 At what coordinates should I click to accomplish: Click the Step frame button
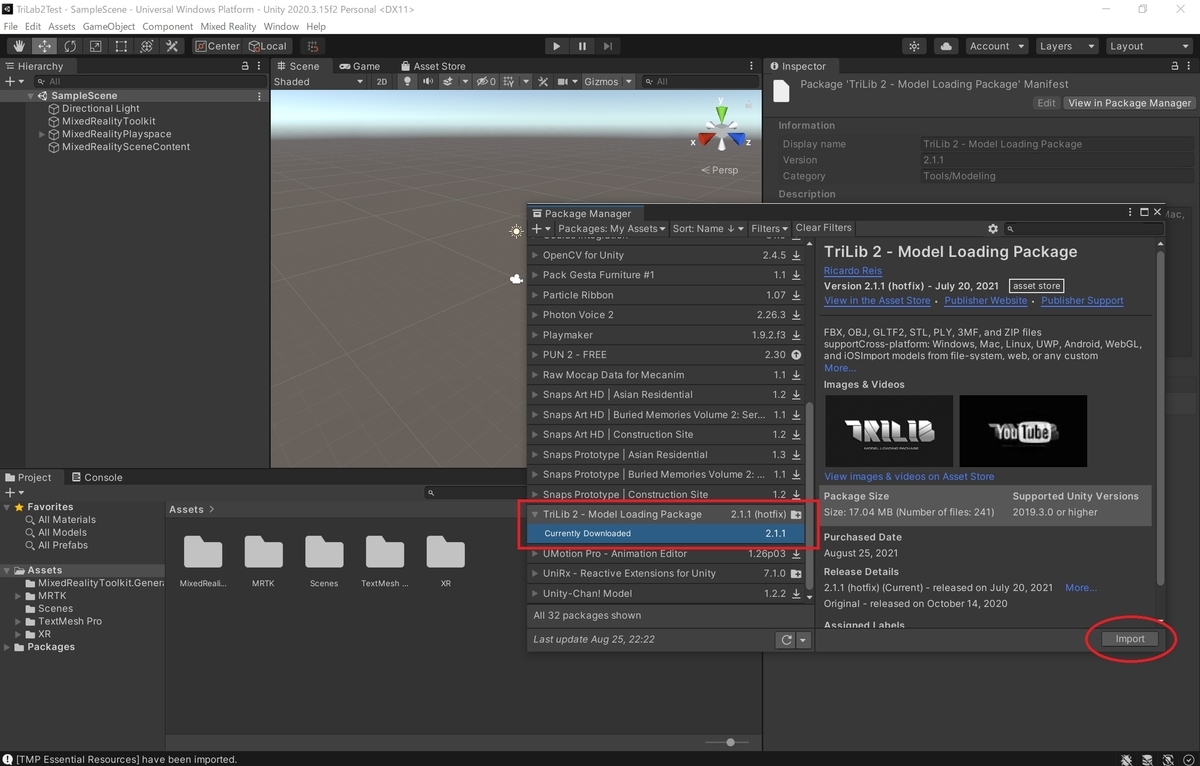click(x=607, y=46)
